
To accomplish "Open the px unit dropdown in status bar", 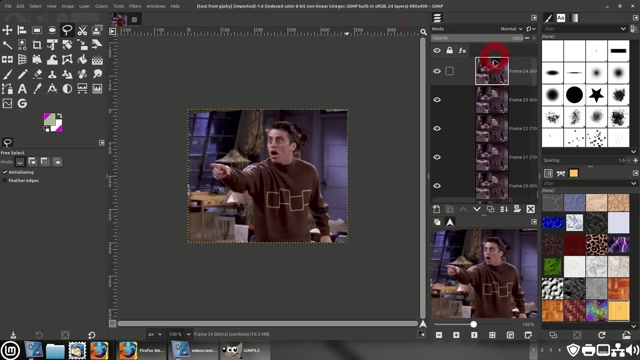I will pos(155,334).
